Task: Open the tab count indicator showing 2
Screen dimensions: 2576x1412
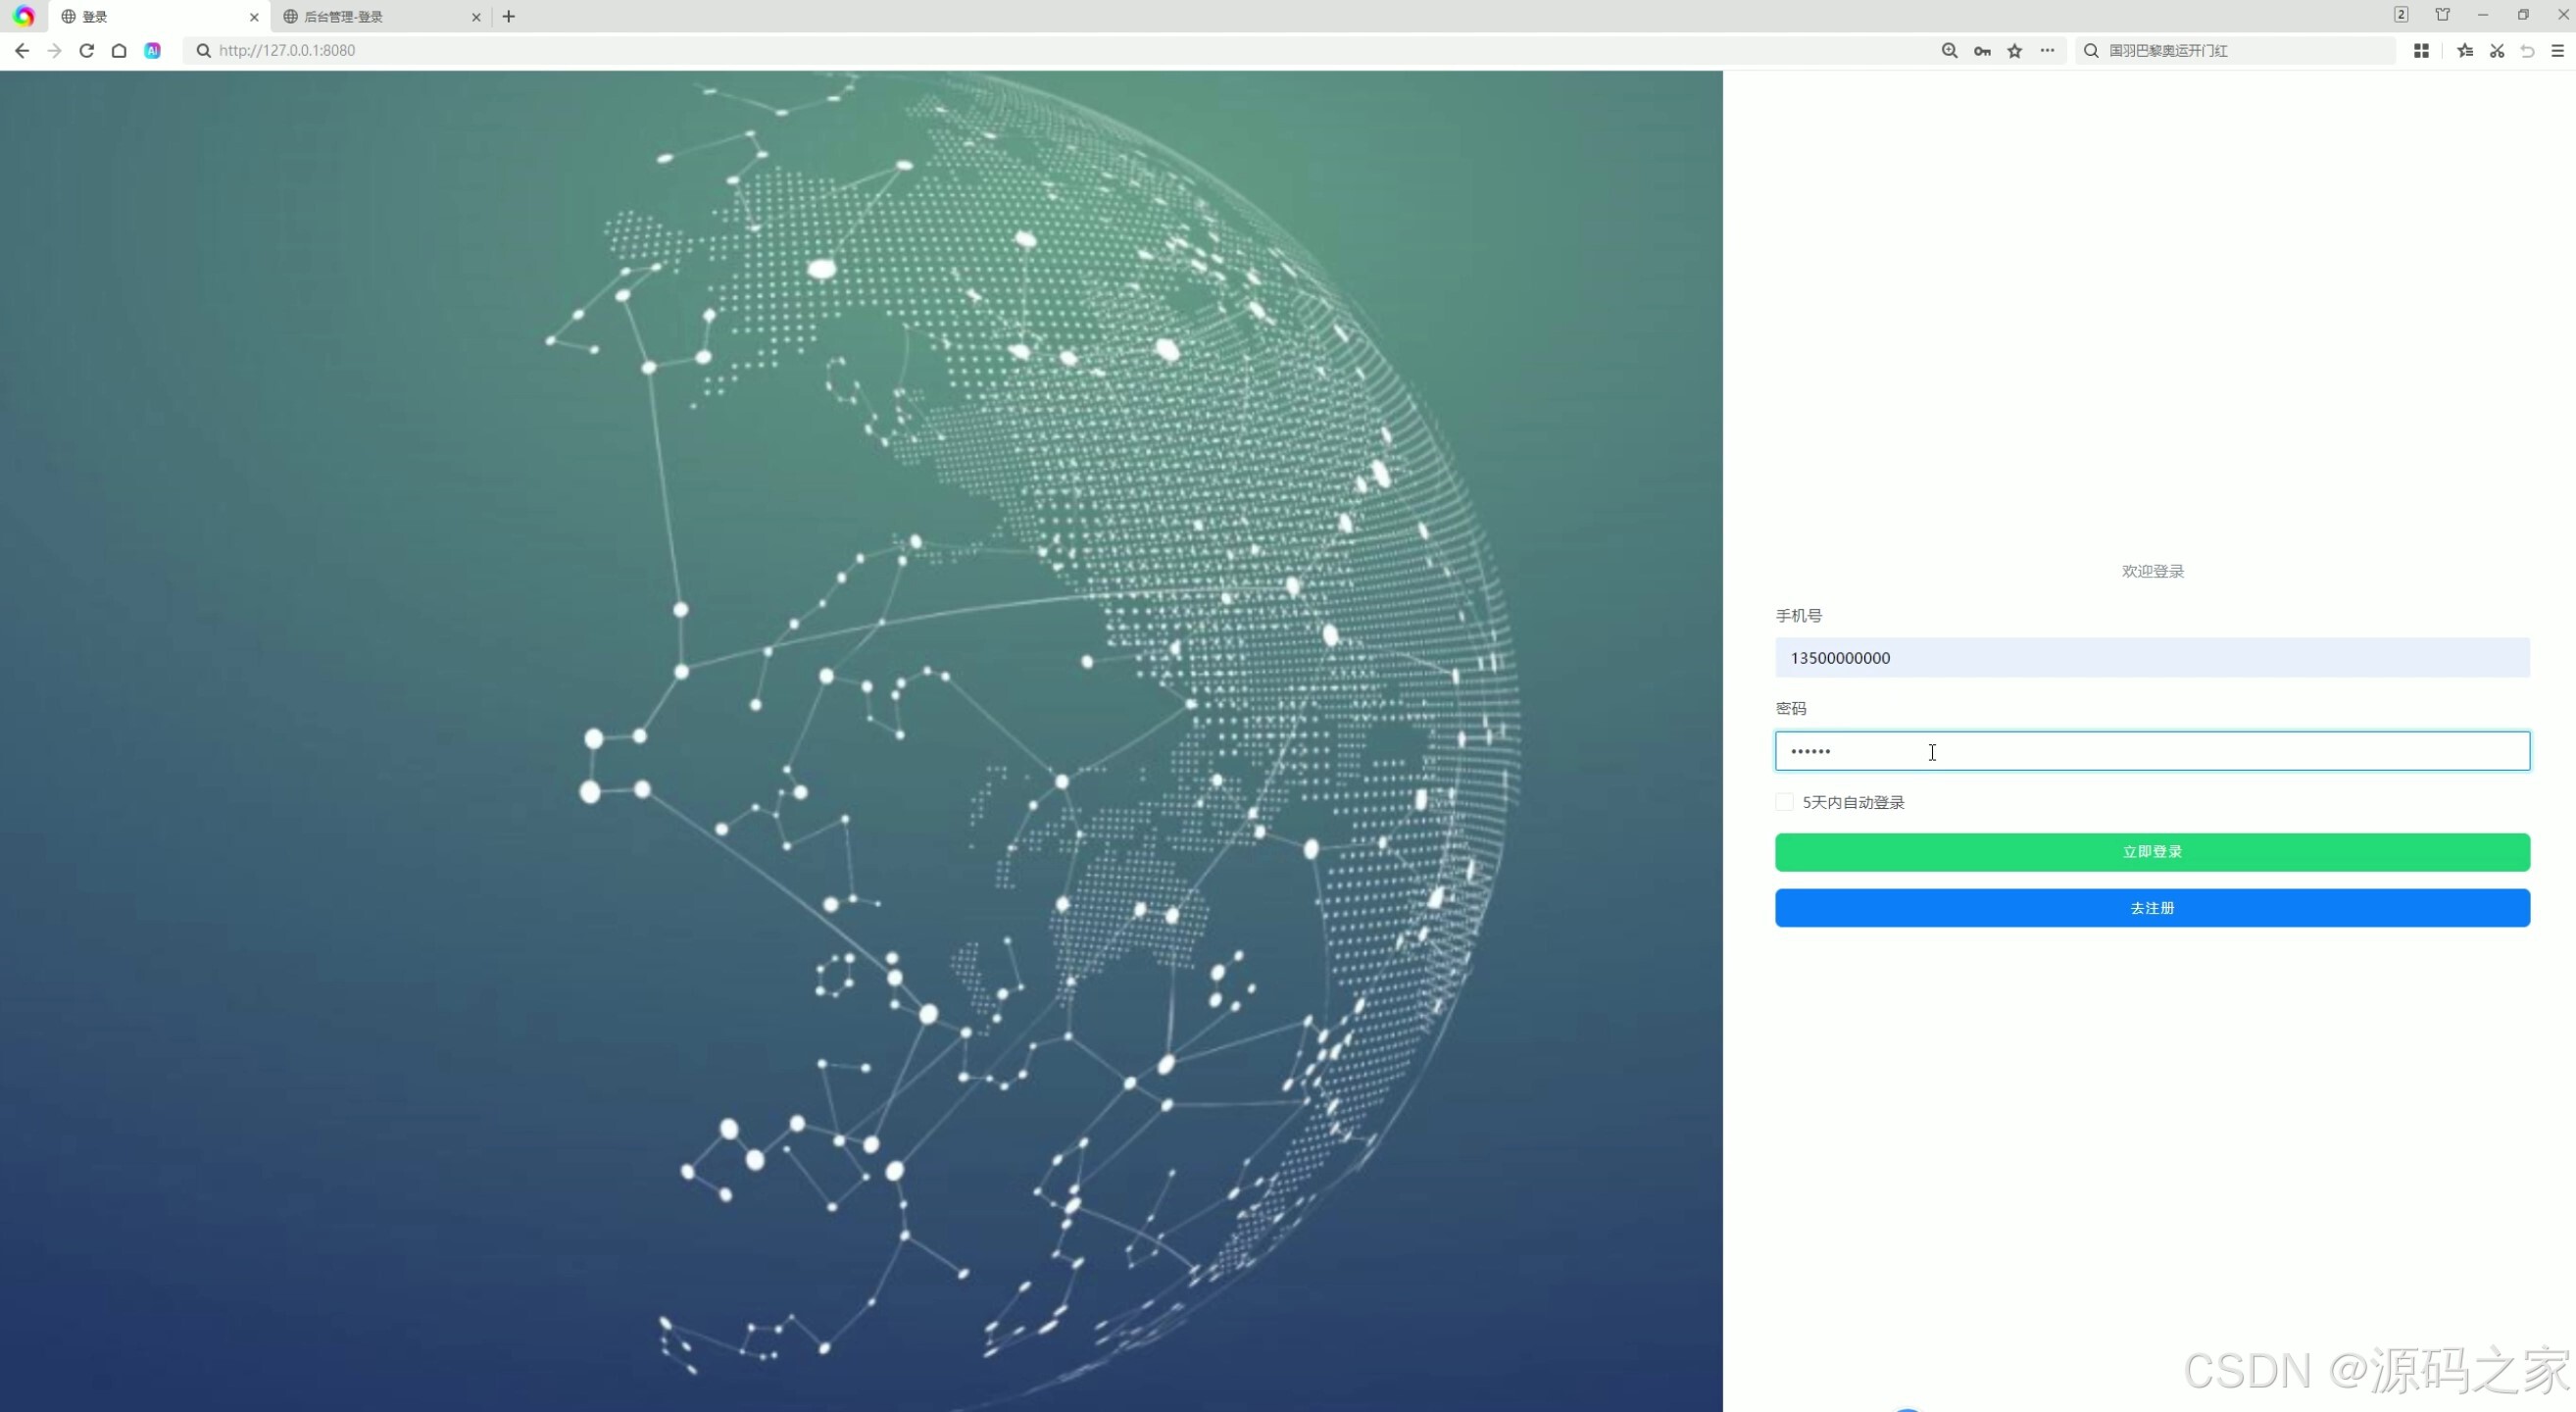Action: click(x=2401, y=14)
